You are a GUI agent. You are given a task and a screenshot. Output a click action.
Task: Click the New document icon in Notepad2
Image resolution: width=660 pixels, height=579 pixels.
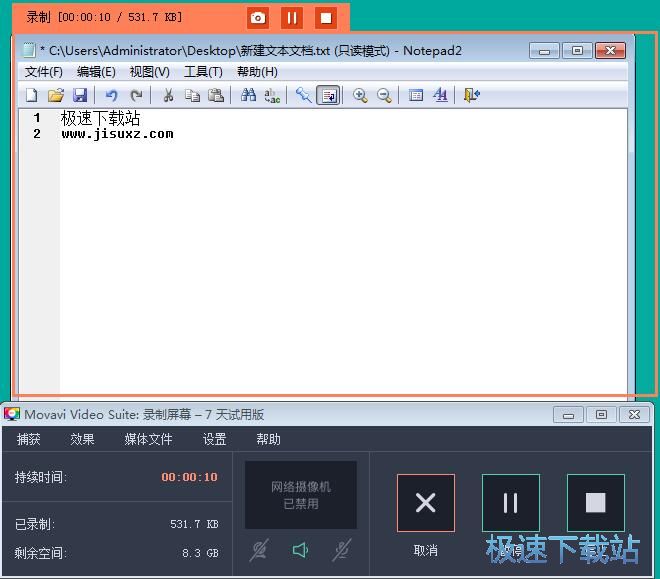pos(31,95)
